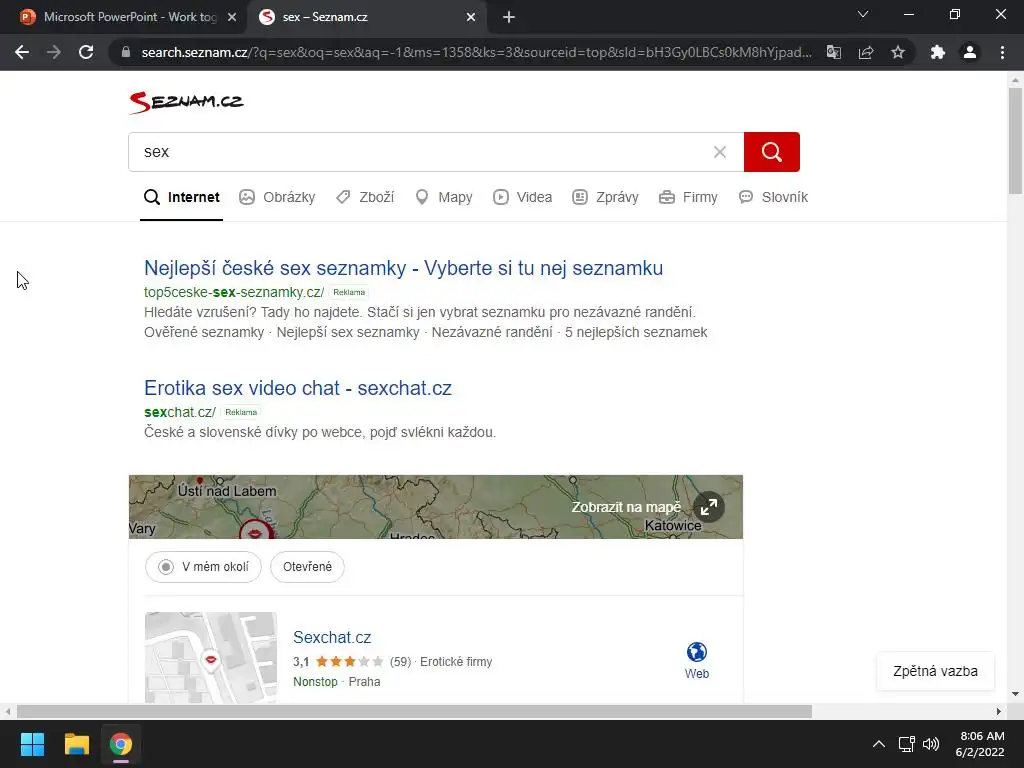Click the browser address bar URL
The image size is (1024, 768).
click(477, 52)
